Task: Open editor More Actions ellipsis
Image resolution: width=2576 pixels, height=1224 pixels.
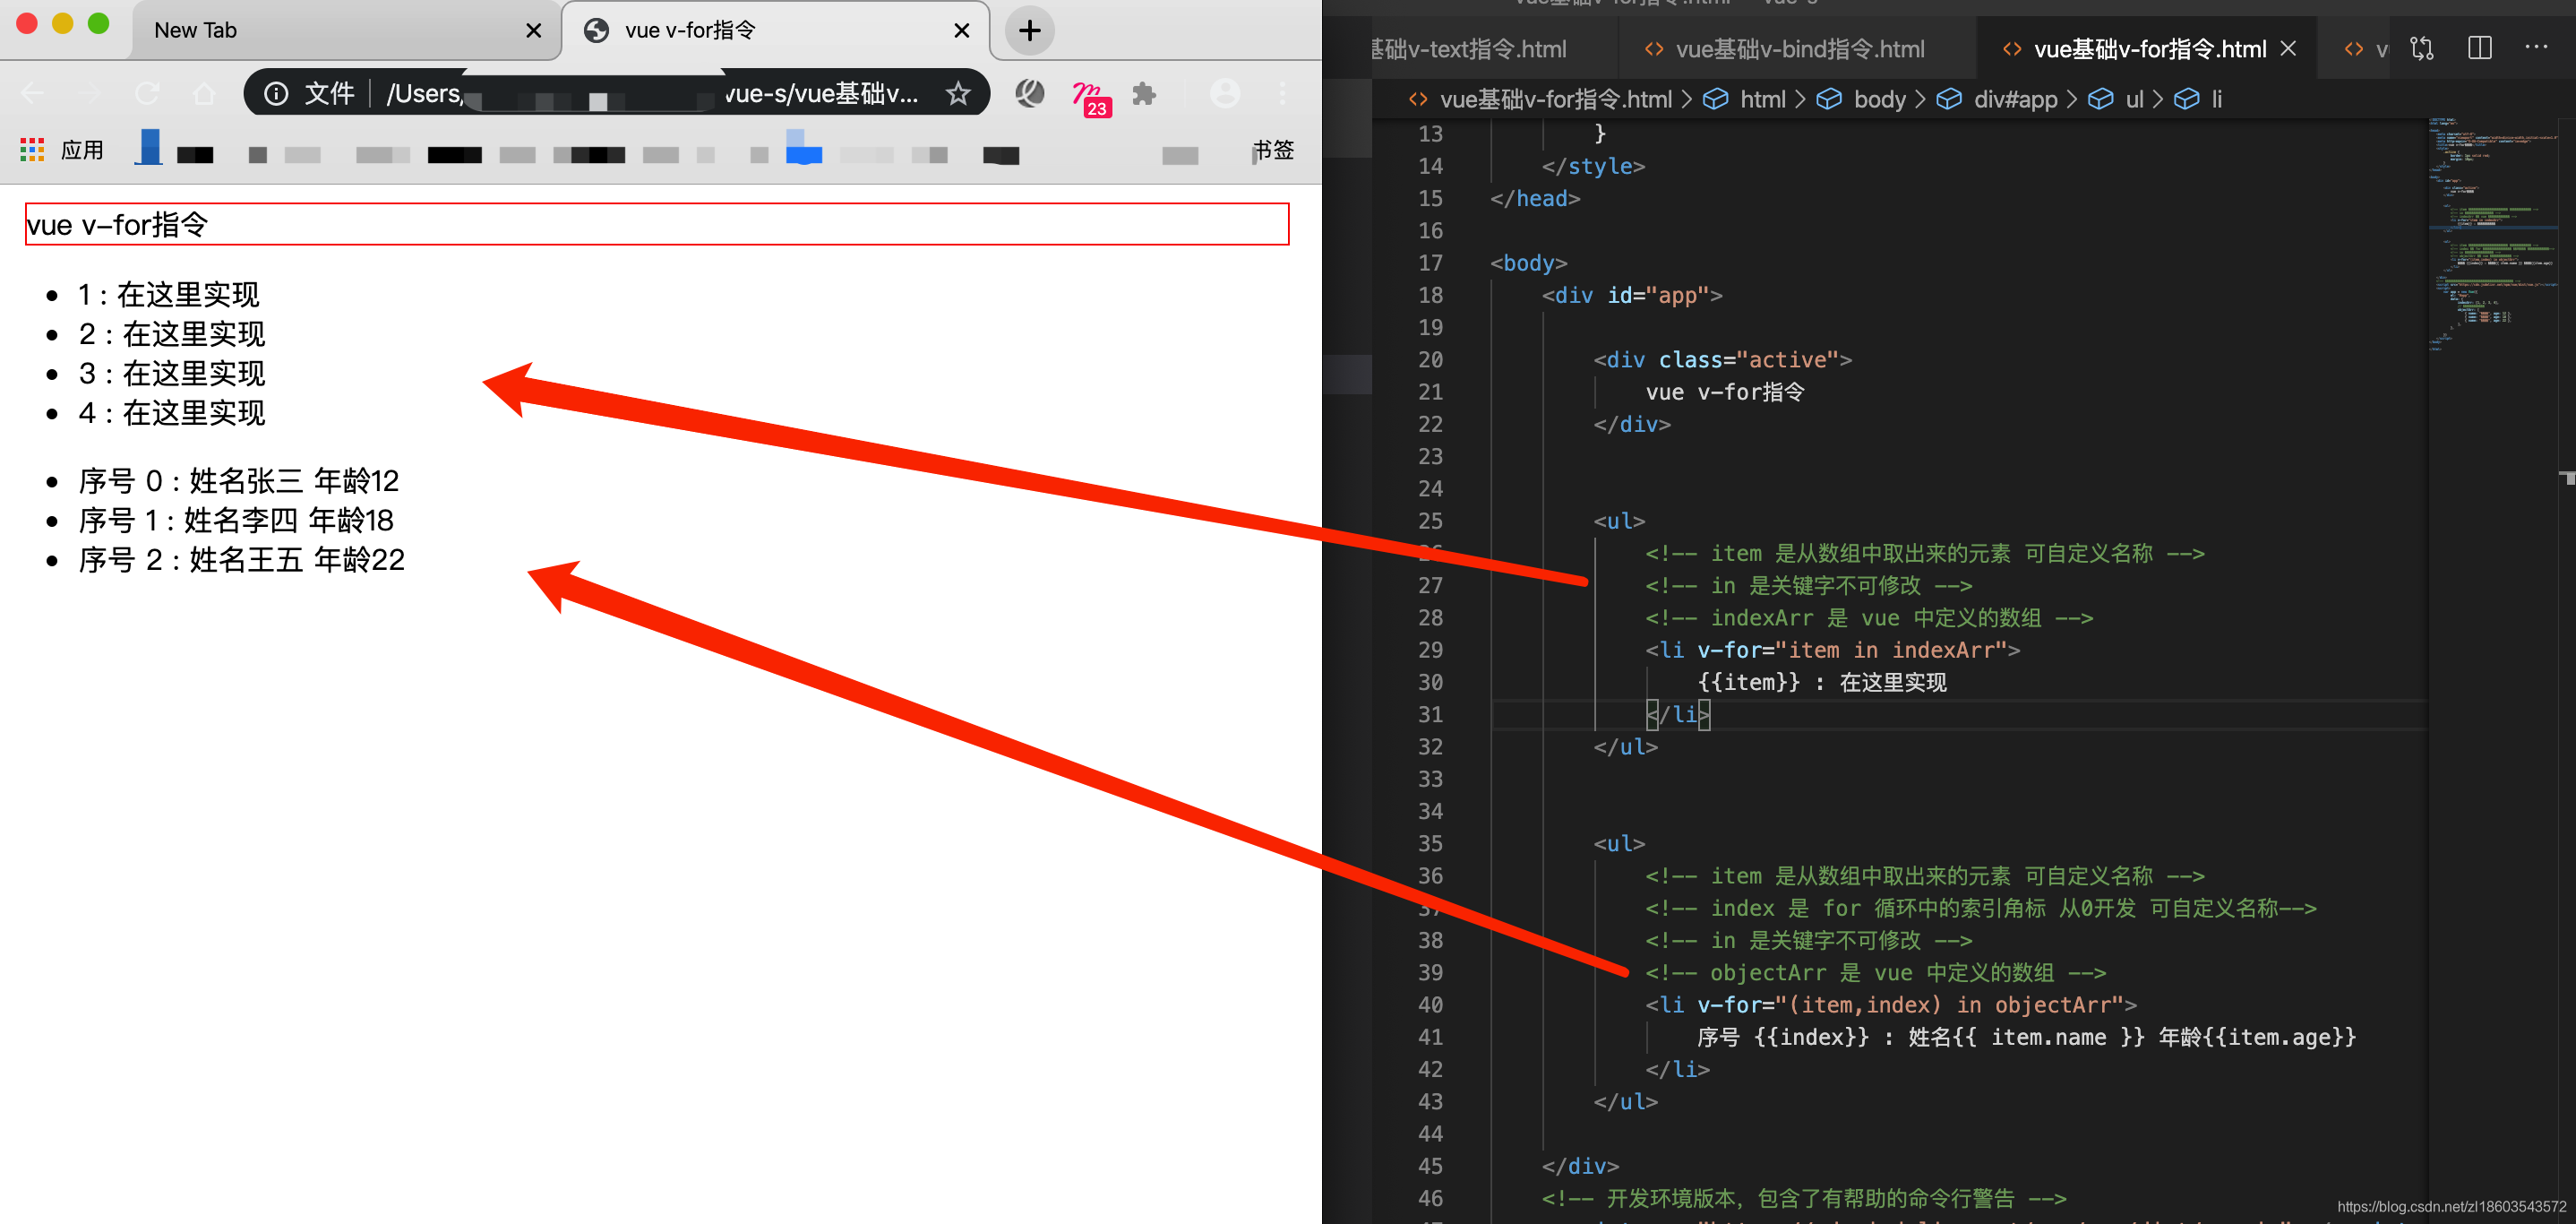Action: [2536, 47]
